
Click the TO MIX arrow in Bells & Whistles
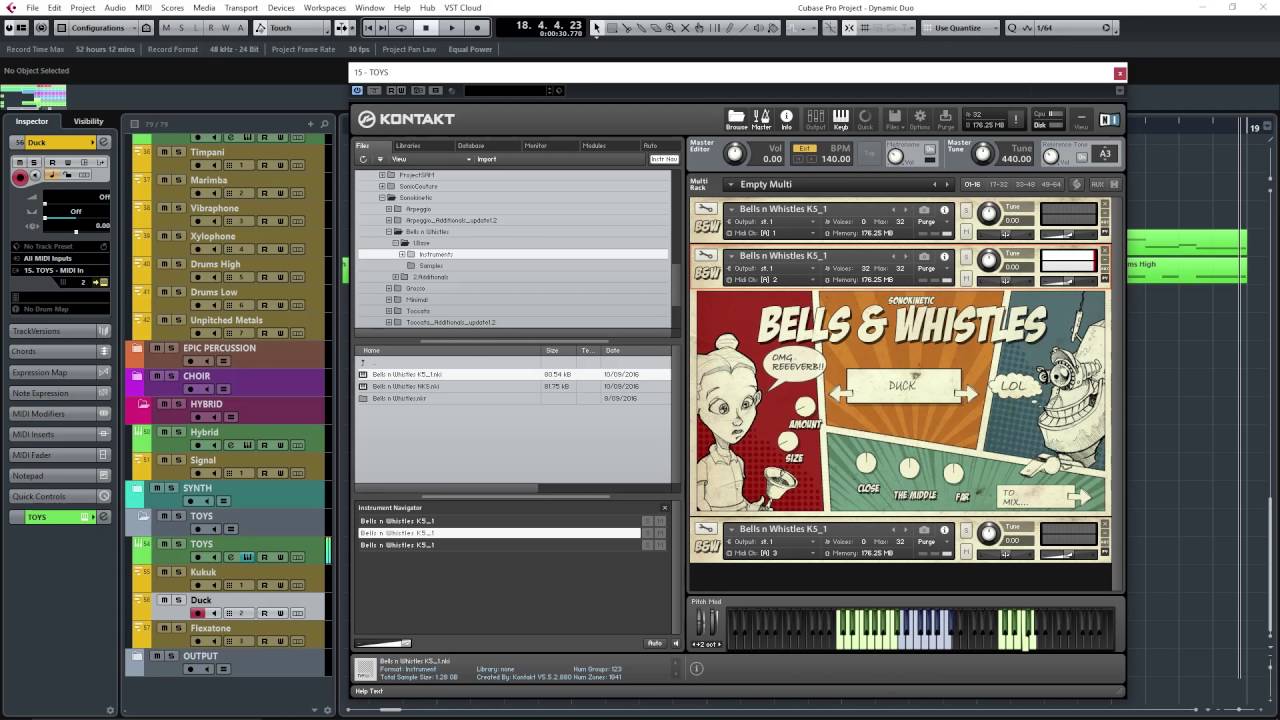click(1079, 495)
